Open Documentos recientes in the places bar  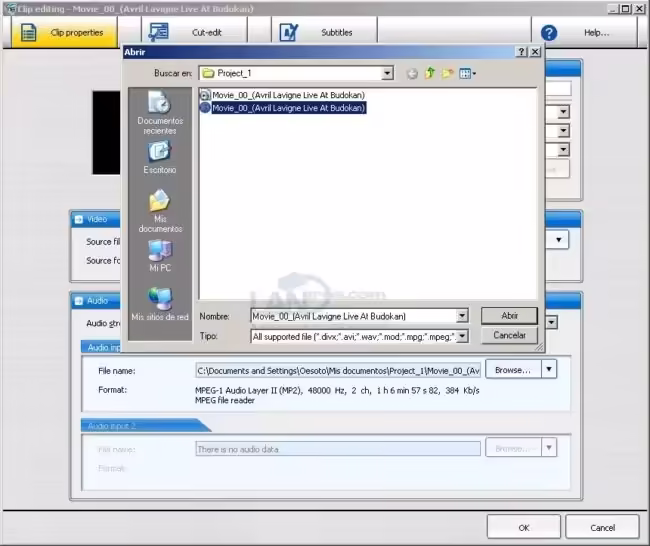[x=160, y=113]
